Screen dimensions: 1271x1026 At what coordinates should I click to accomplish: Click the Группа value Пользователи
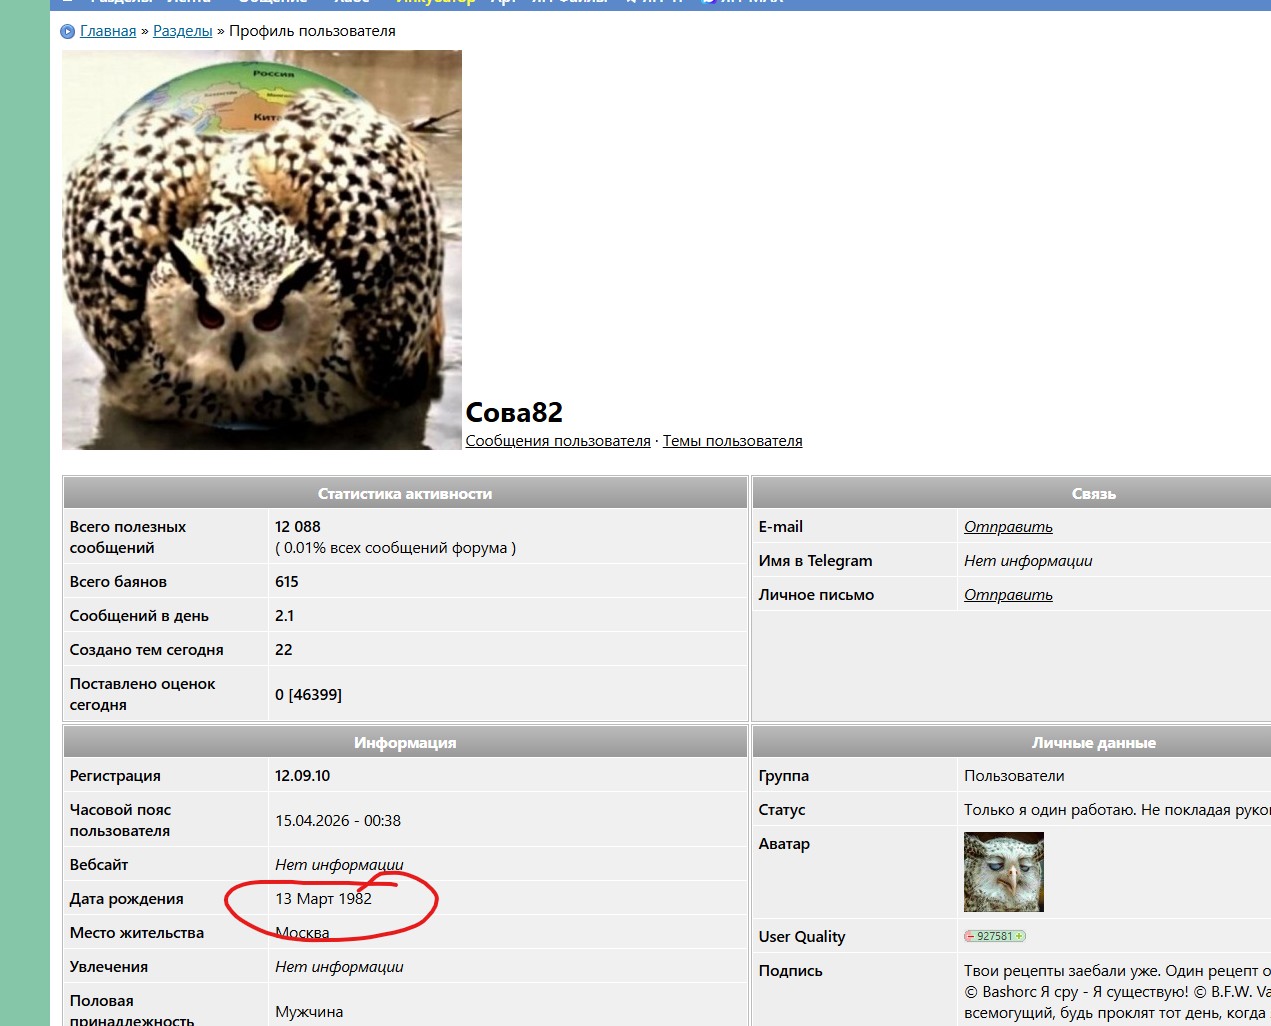(x=1014, y=776)
